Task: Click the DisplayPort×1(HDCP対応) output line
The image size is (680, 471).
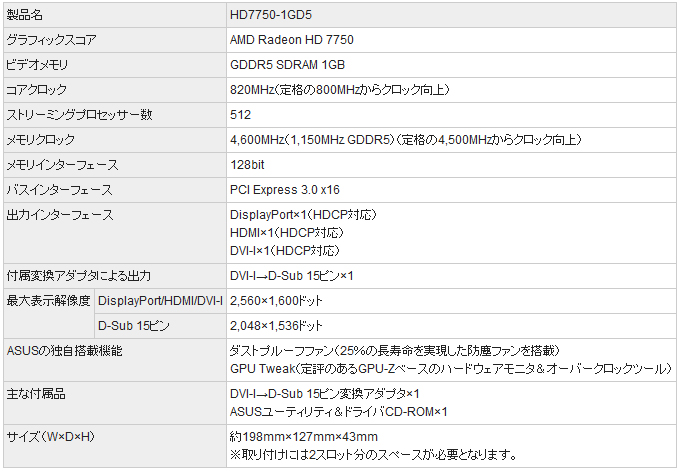Action: point(303,215)
